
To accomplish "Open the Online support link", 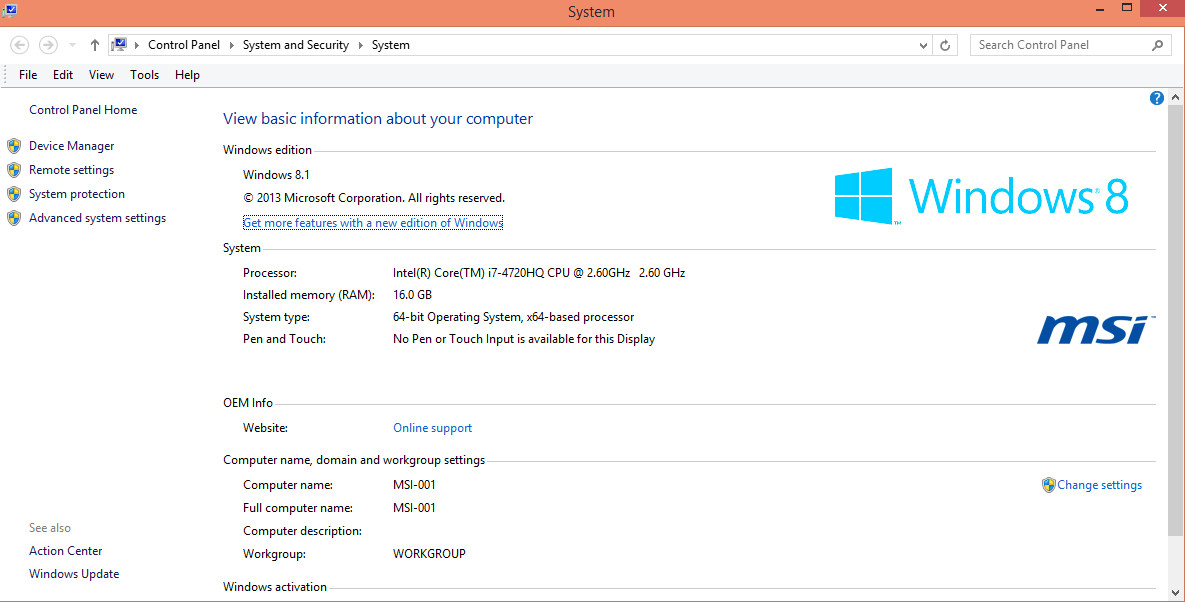I will coord(432,428).
